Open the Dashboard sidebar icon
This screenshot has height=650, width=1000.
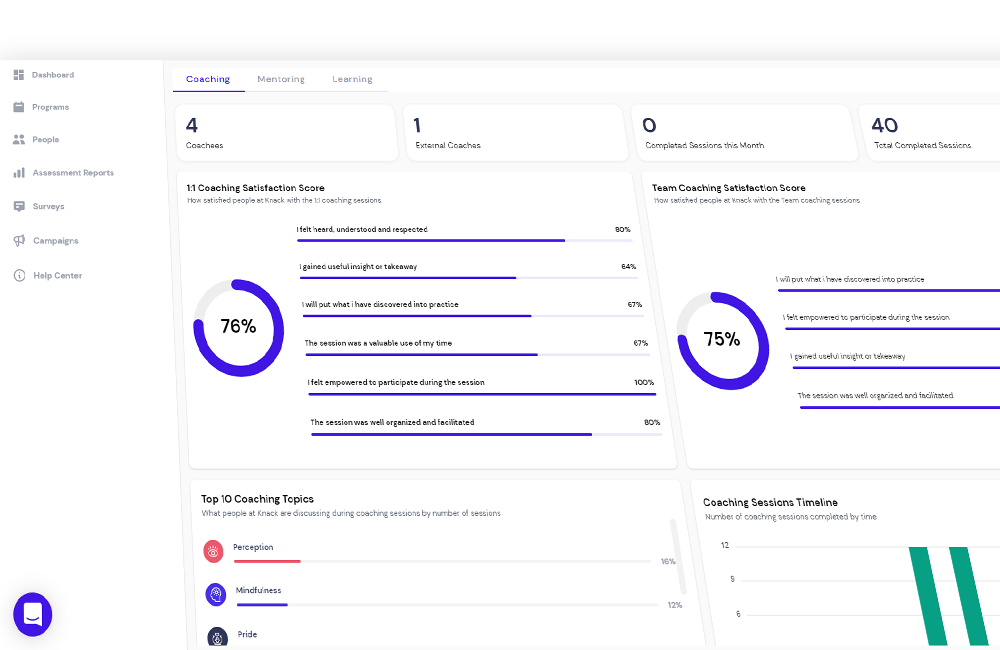18,75
